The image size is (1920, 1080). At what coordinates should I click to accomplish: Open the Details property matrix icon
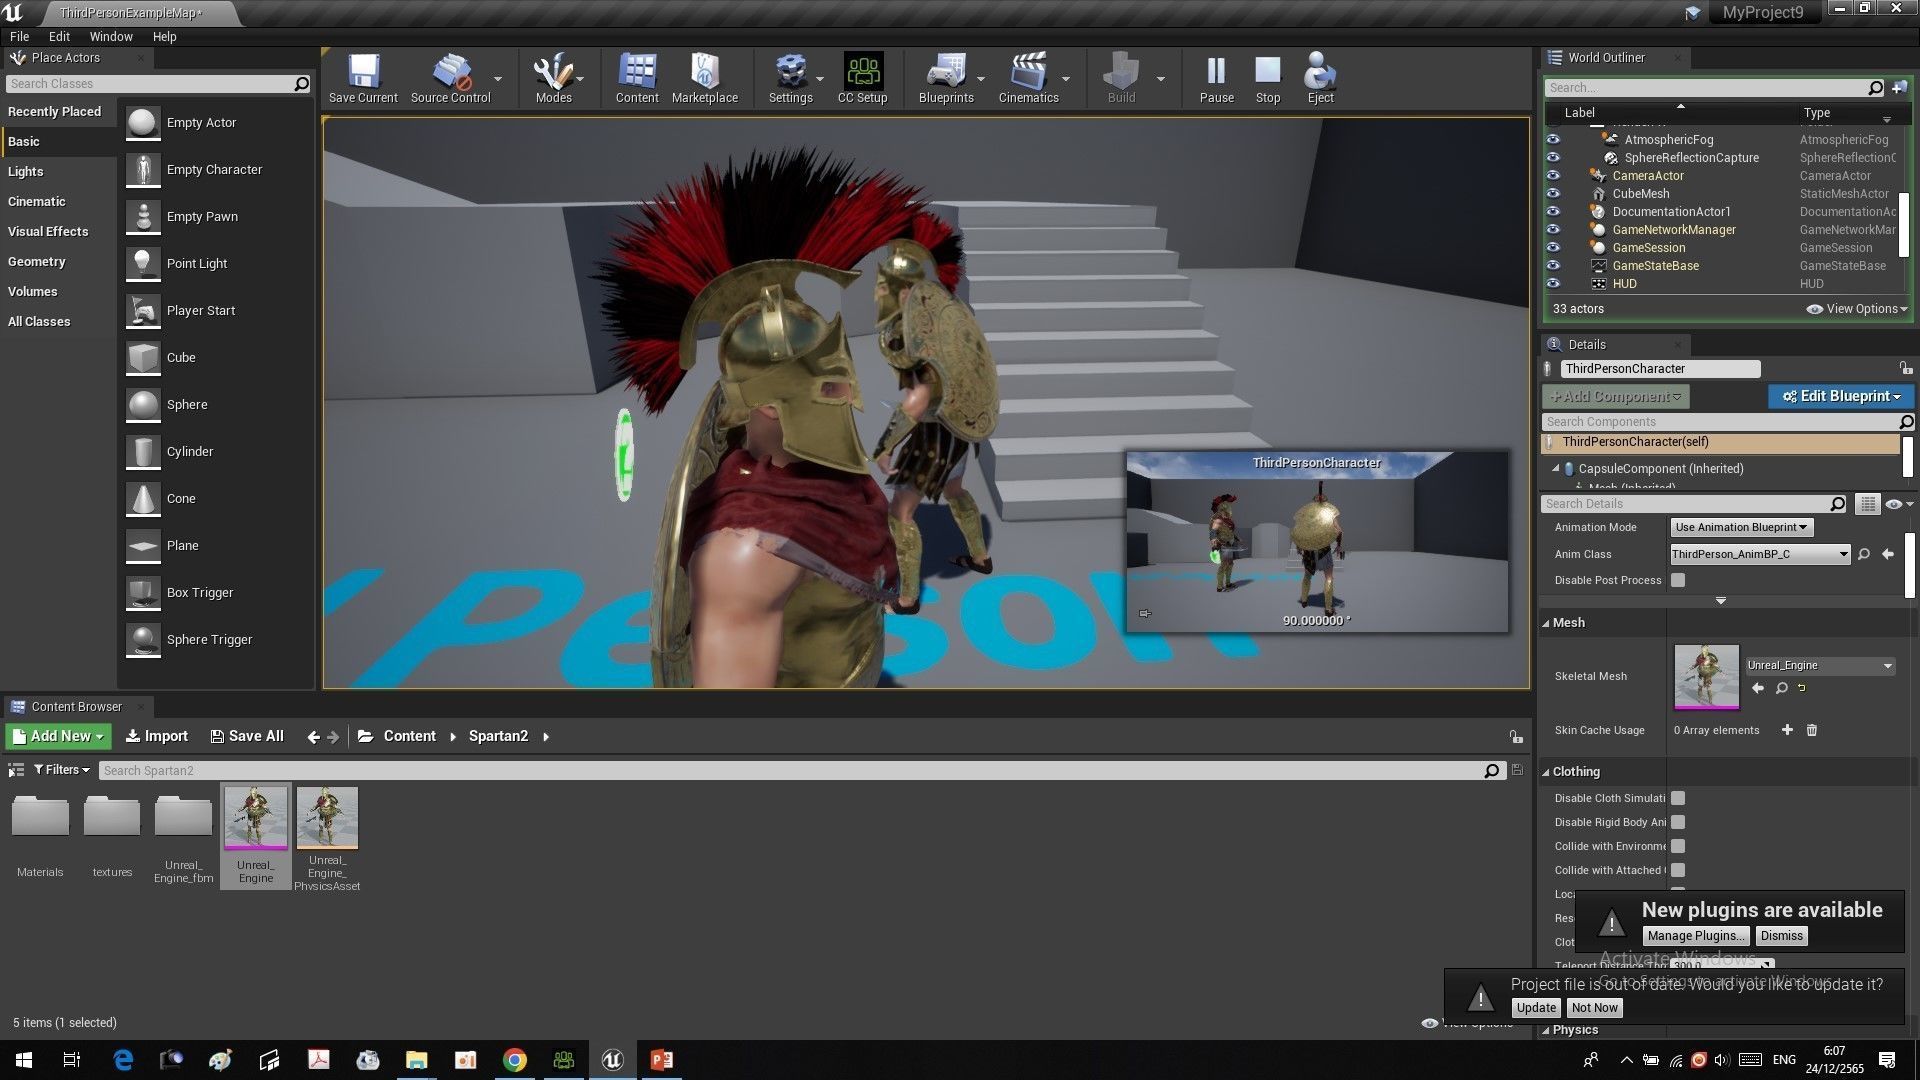pos(1867,504)
